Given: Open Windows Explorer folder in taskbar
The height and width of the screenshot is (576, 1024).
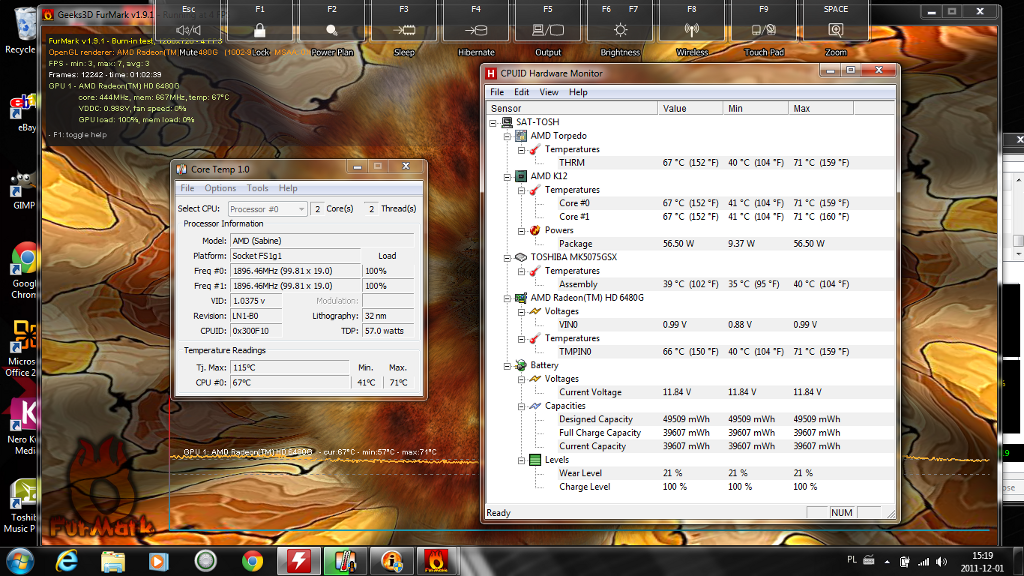Looking at the screenshot, I should [113, 561].
